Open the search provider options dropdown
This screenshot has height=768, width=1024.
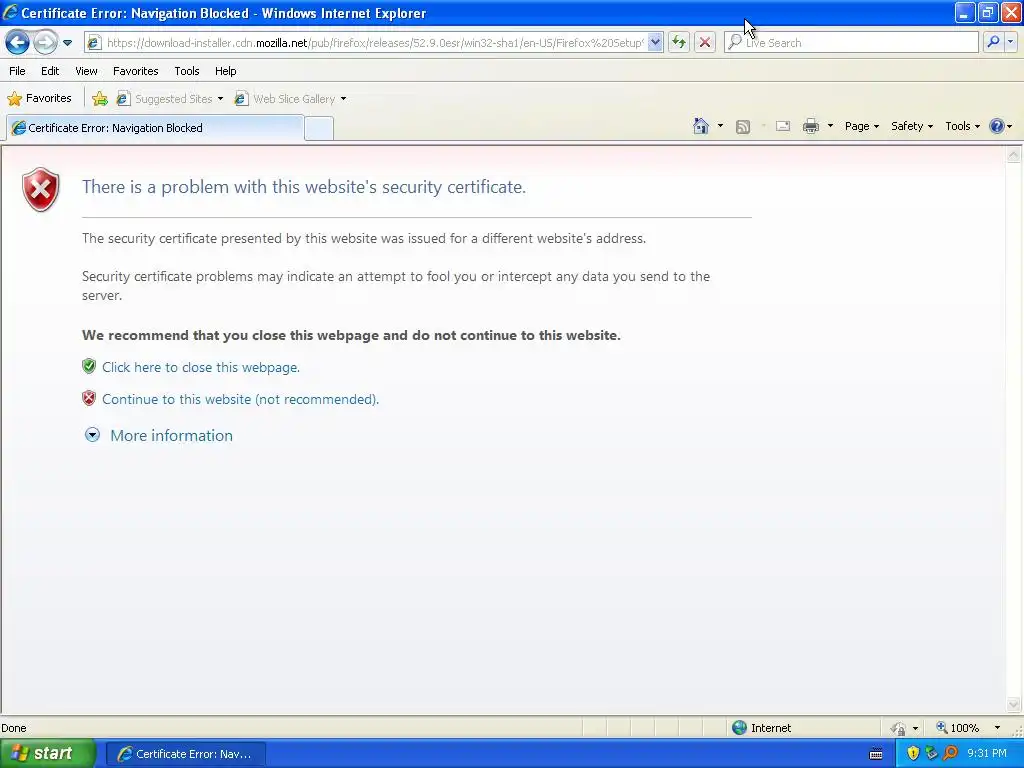(1010, 42)
